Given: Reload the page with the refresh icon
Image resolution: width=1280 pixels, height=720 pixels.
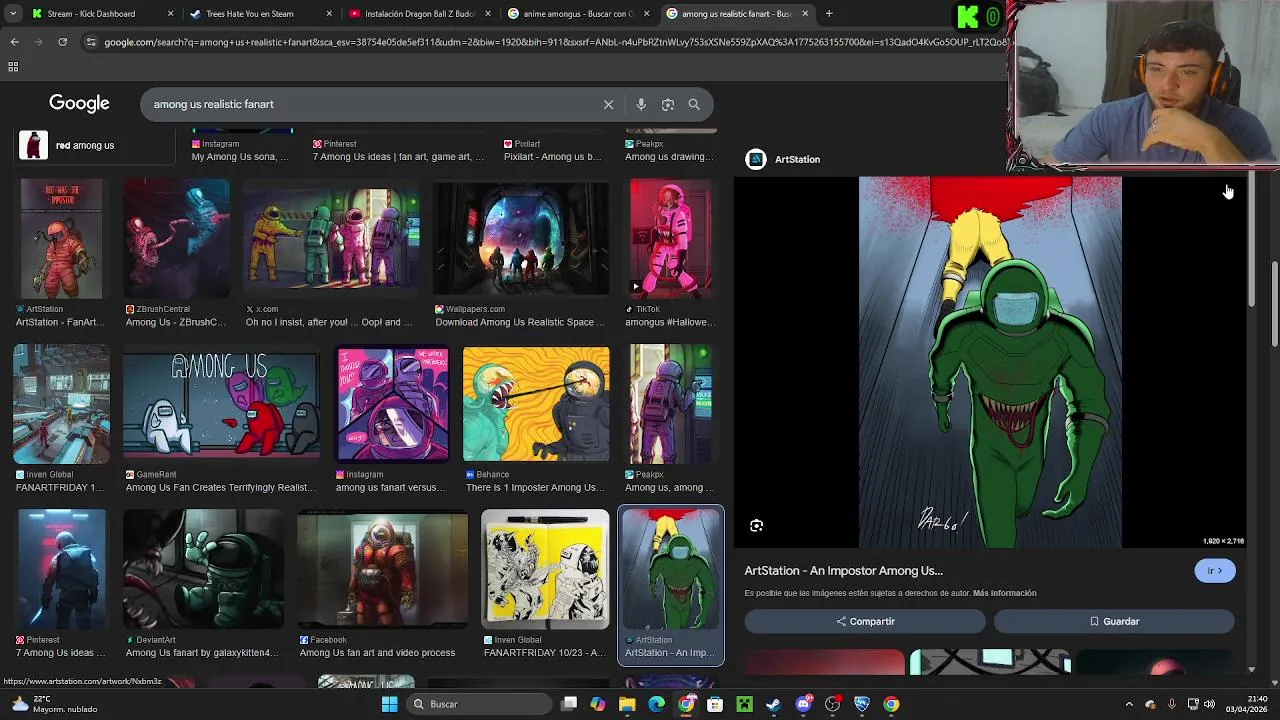Looking at the screenshot, I should pyautogui.click(x=62, y=42).
